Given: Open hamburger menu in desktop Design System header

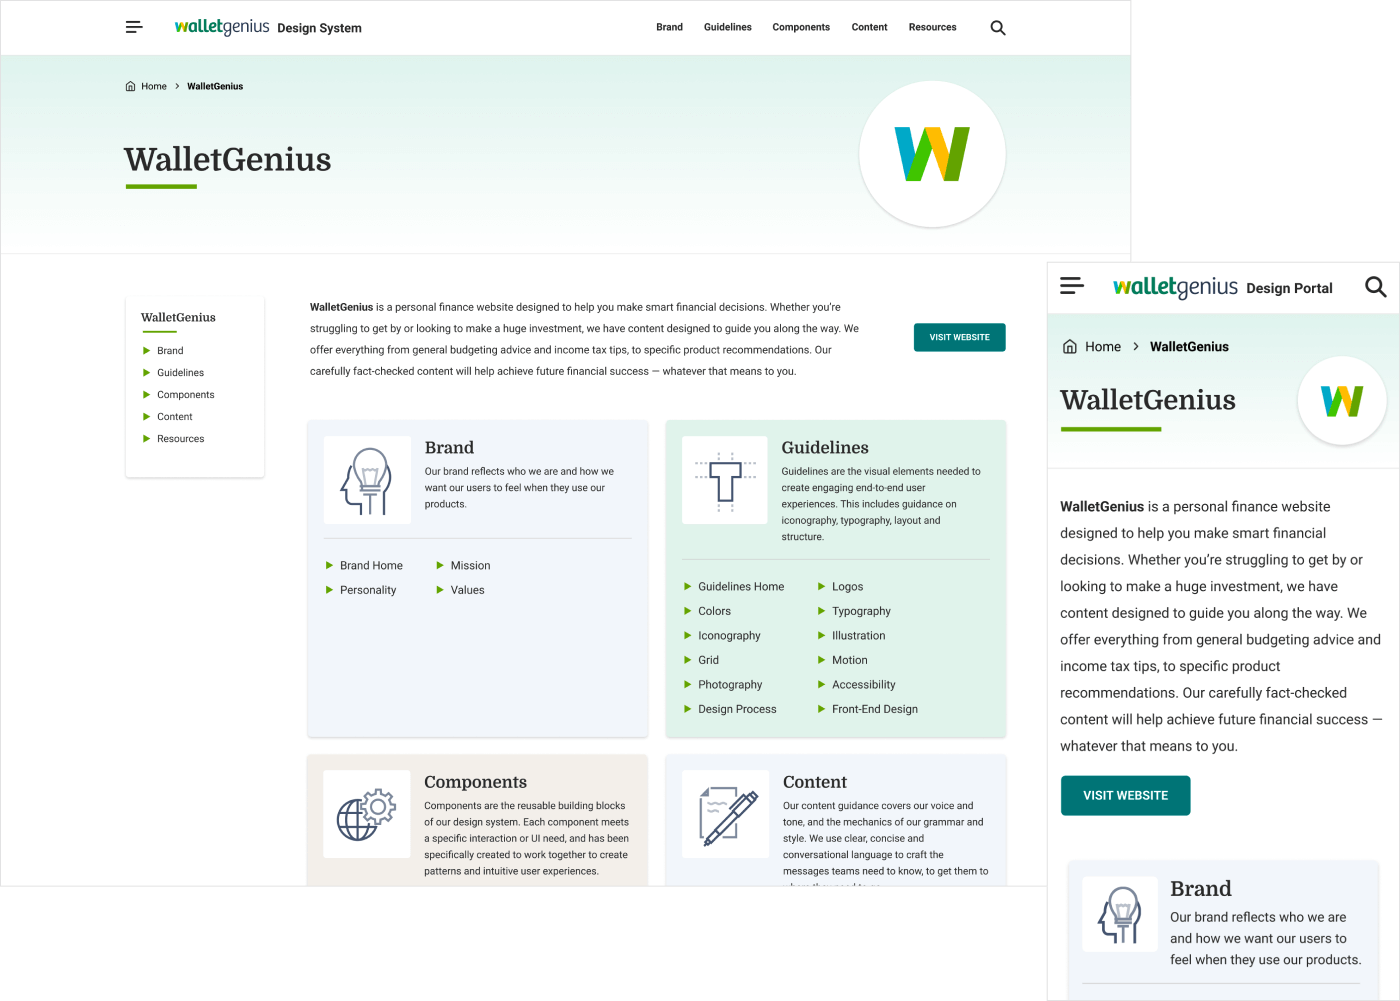Looking at the screenshot, I should (134, 27).
